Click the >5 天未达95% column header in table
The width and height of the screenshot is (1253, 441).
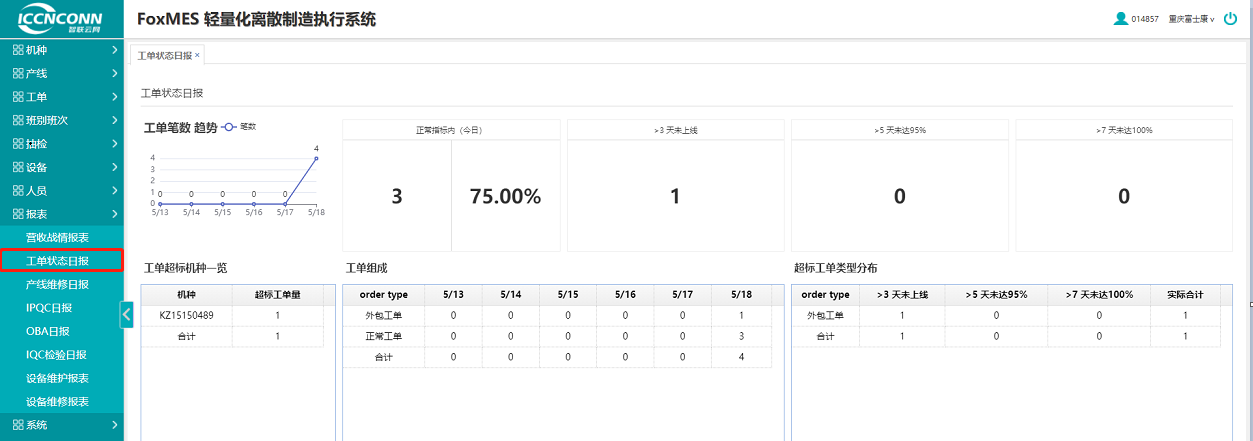[x=996, y=294]
